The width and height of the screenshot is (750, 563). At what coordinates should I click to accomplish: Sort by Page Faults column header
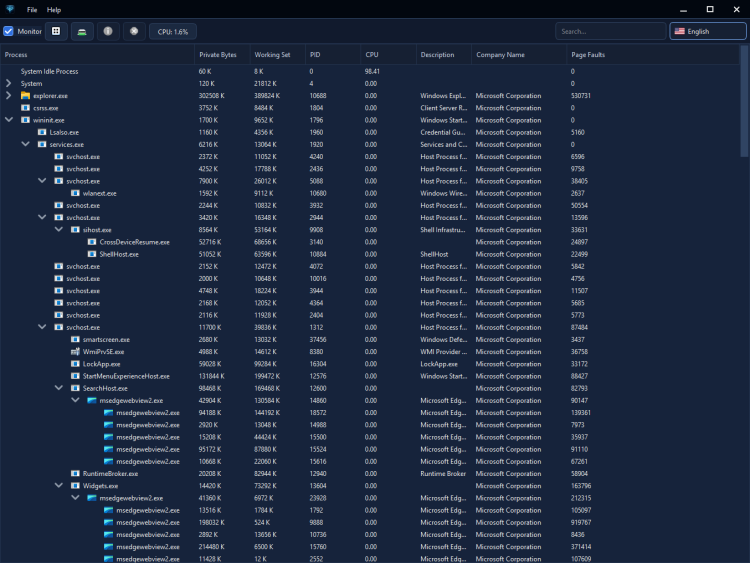tap(653, 55)
